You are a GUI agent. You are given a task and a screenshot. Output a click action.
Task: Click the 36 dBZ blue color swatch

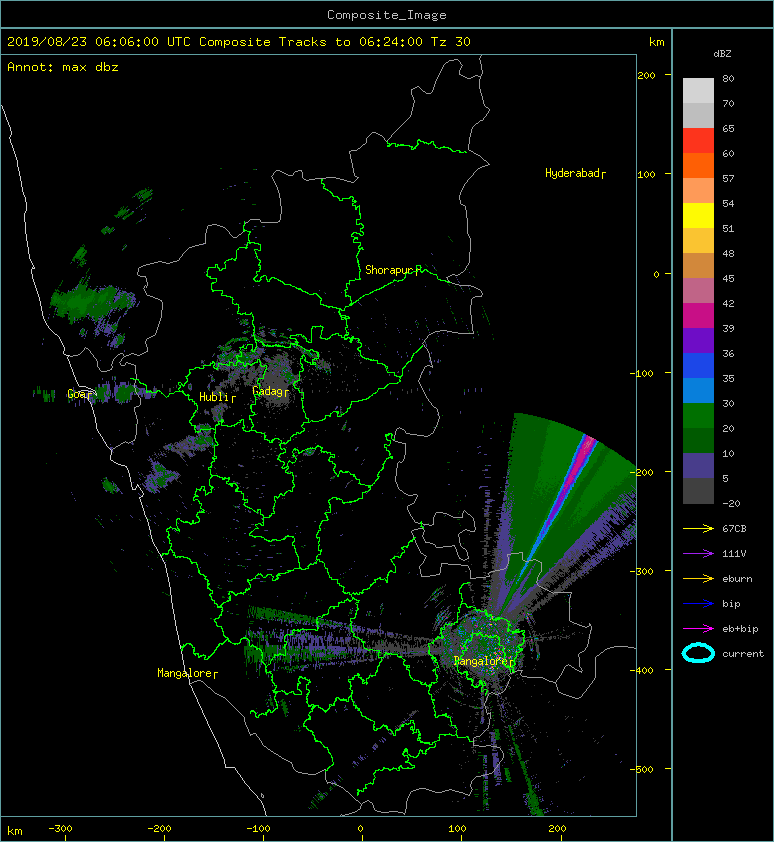pyautogui.click(x=698, y=366)
